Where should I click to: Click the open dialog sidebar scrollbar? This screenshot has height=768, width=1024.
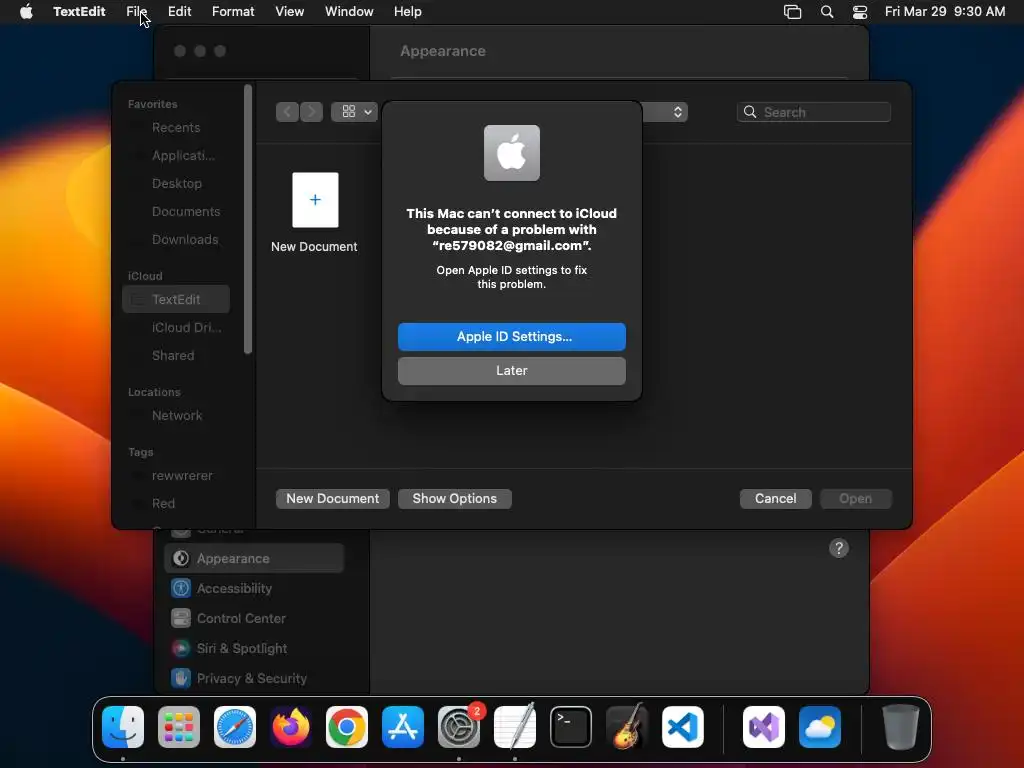pos(248,219)
